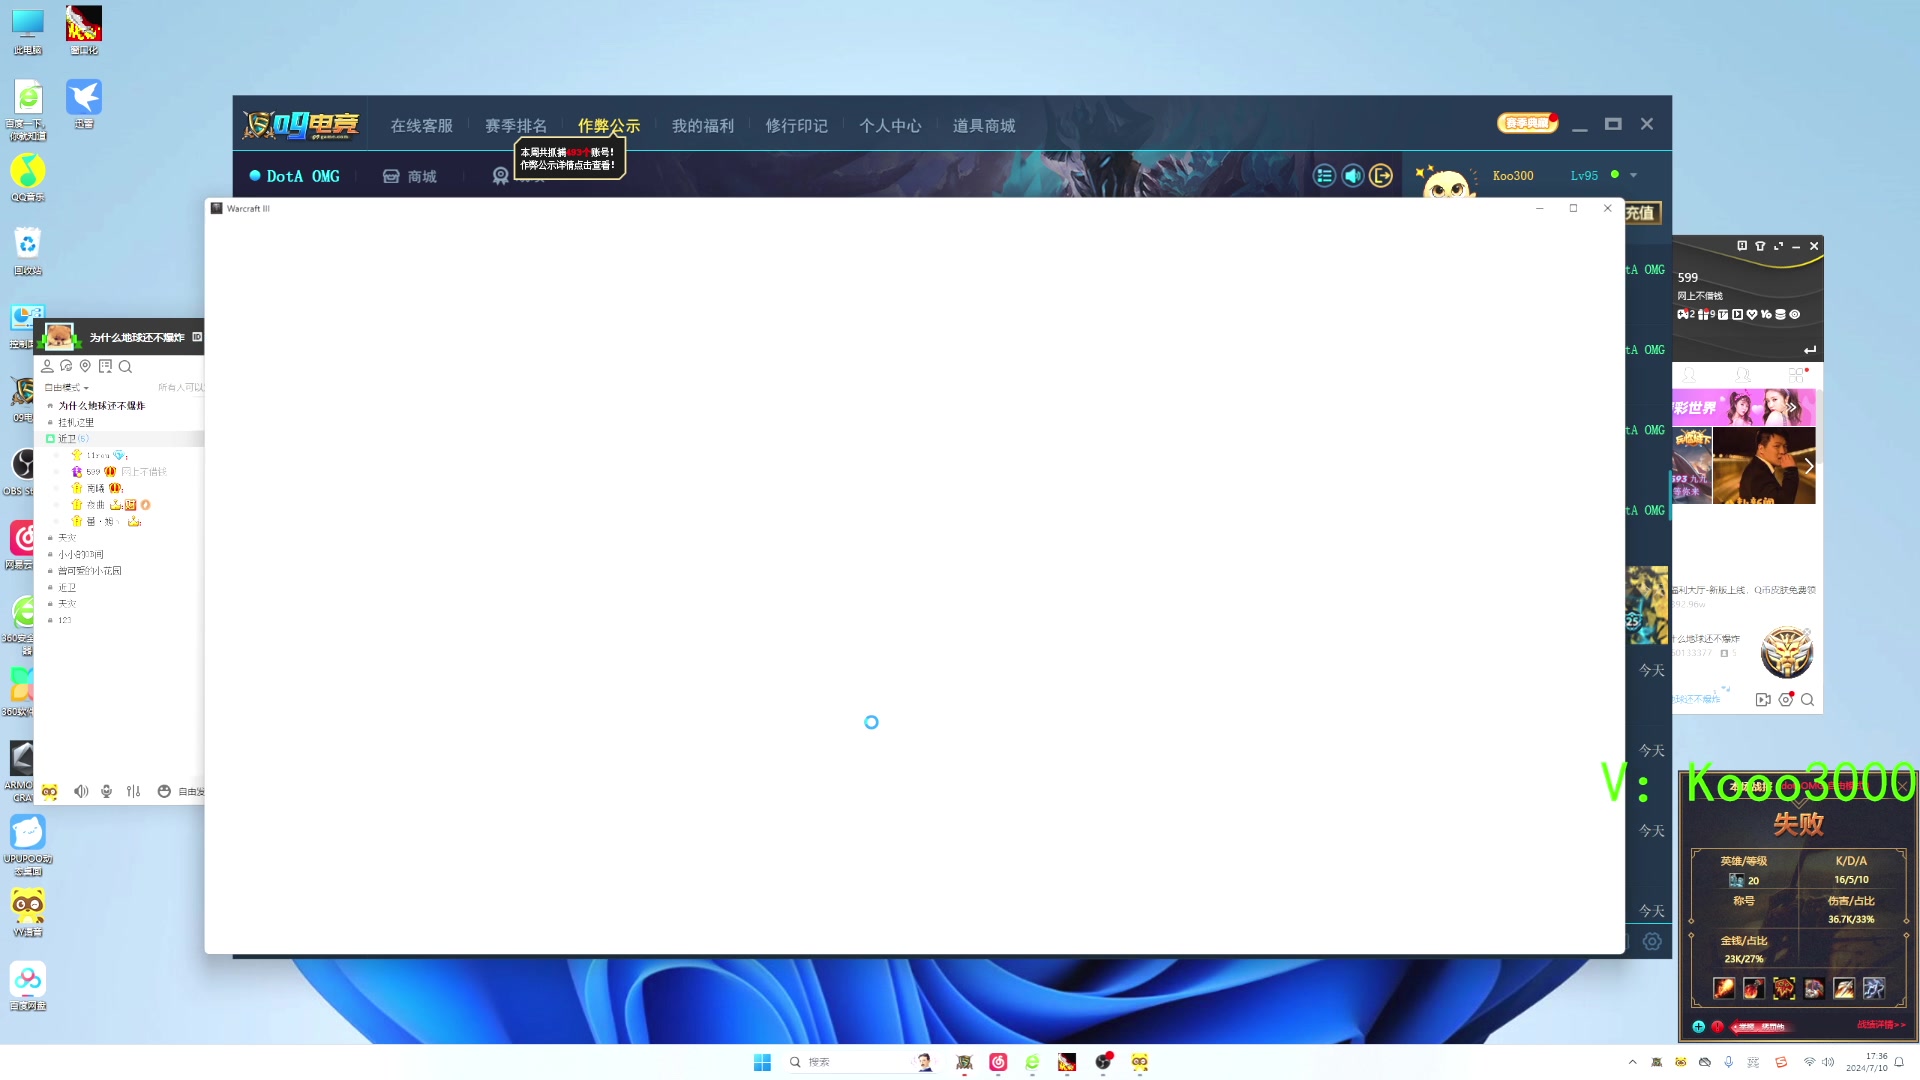This screenshot has width=1920, height=1080.
Task: Open NetEase Cloud Music from taskbar
Action: [x=998, y=1062]
